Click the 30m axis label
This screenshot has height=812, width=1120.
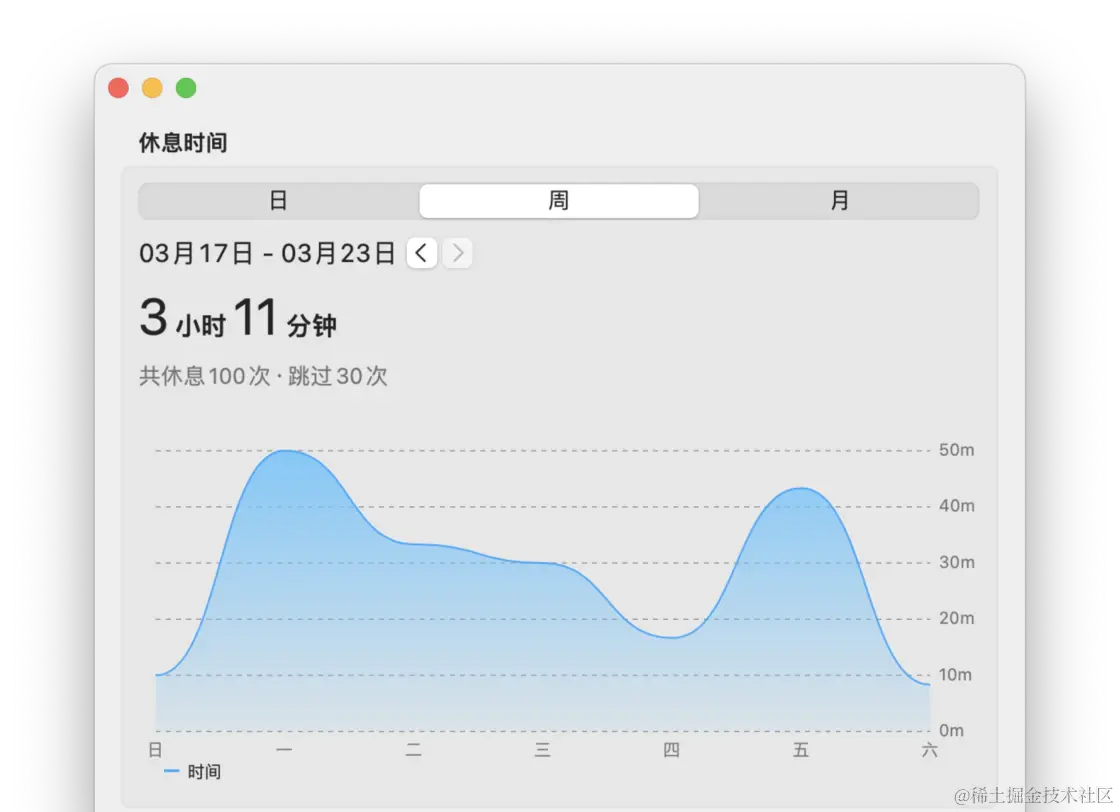point(956,562)
